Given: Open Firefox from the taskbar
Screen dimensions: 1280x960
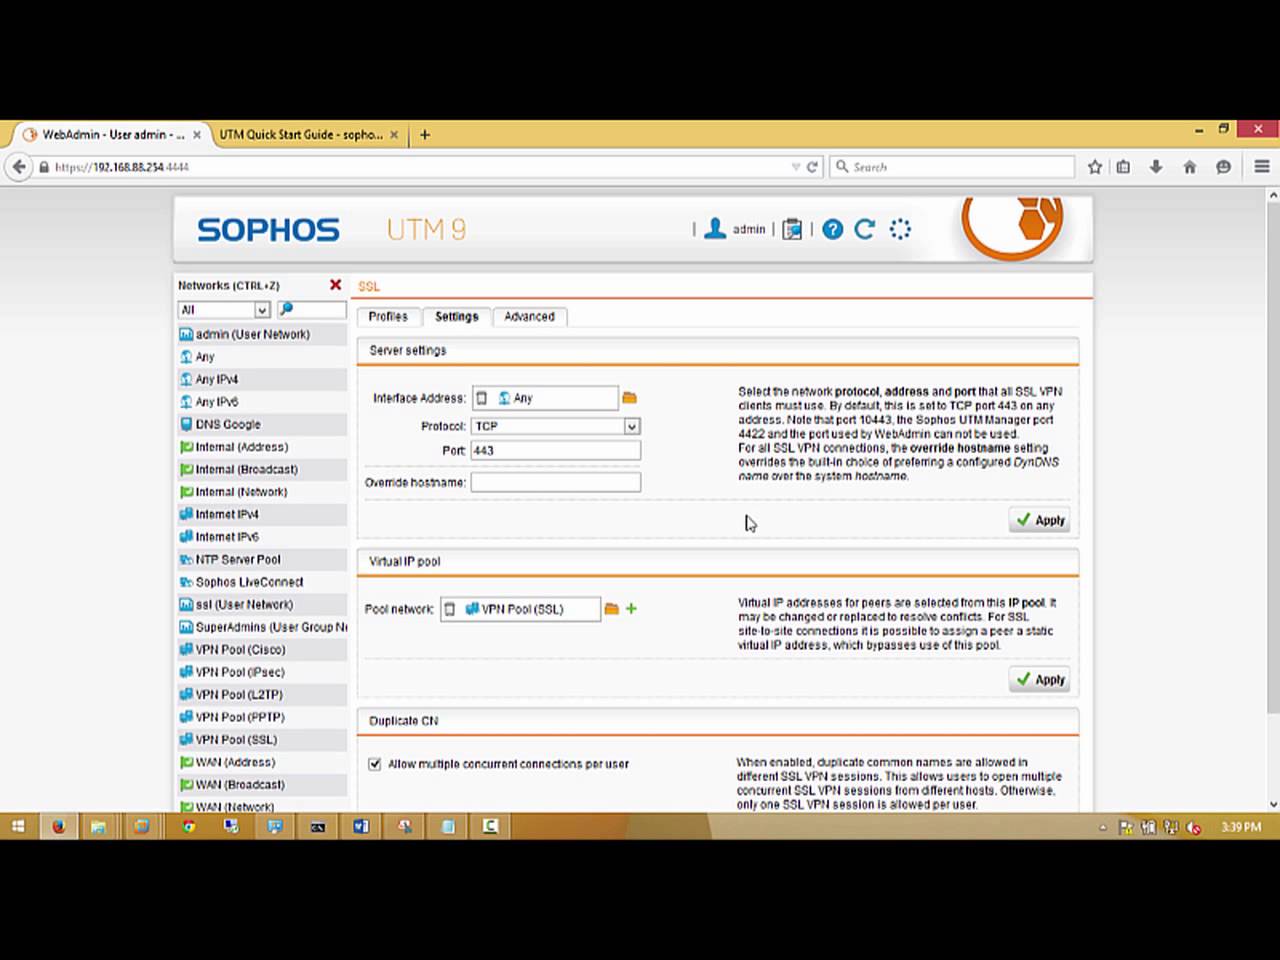Looking at the screenshot, I should coord(59,826).
